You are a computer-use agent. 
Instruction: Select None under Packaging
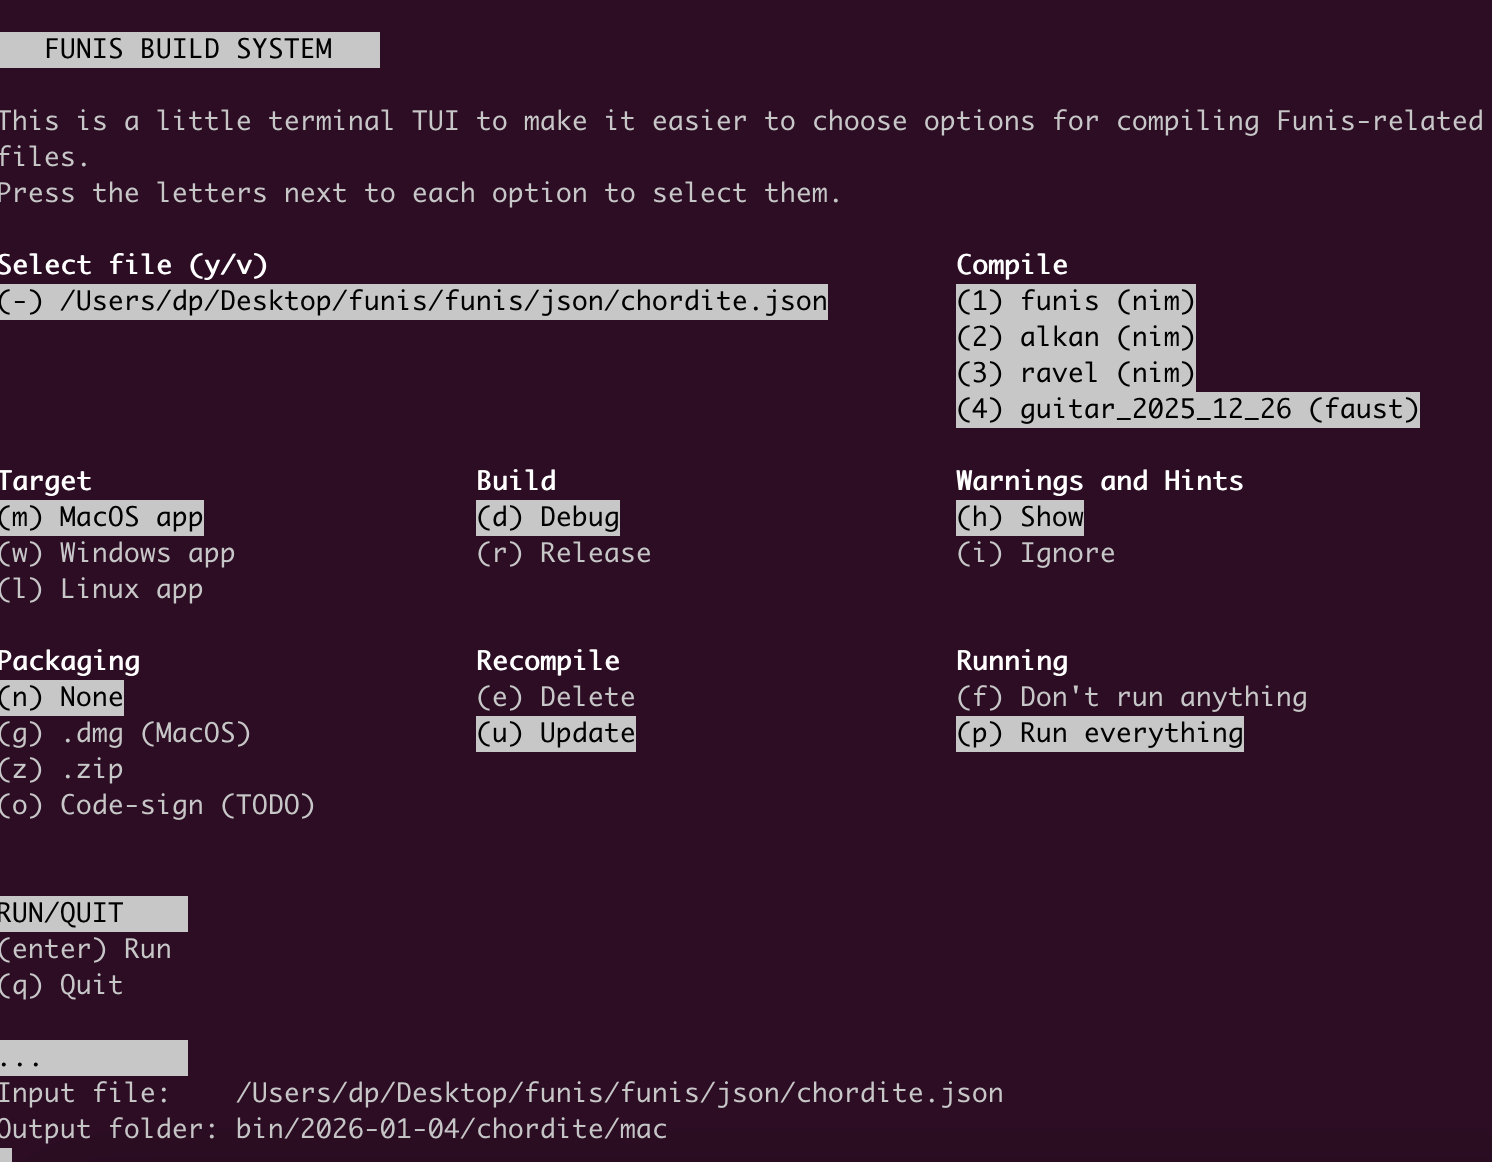point(62,697)
